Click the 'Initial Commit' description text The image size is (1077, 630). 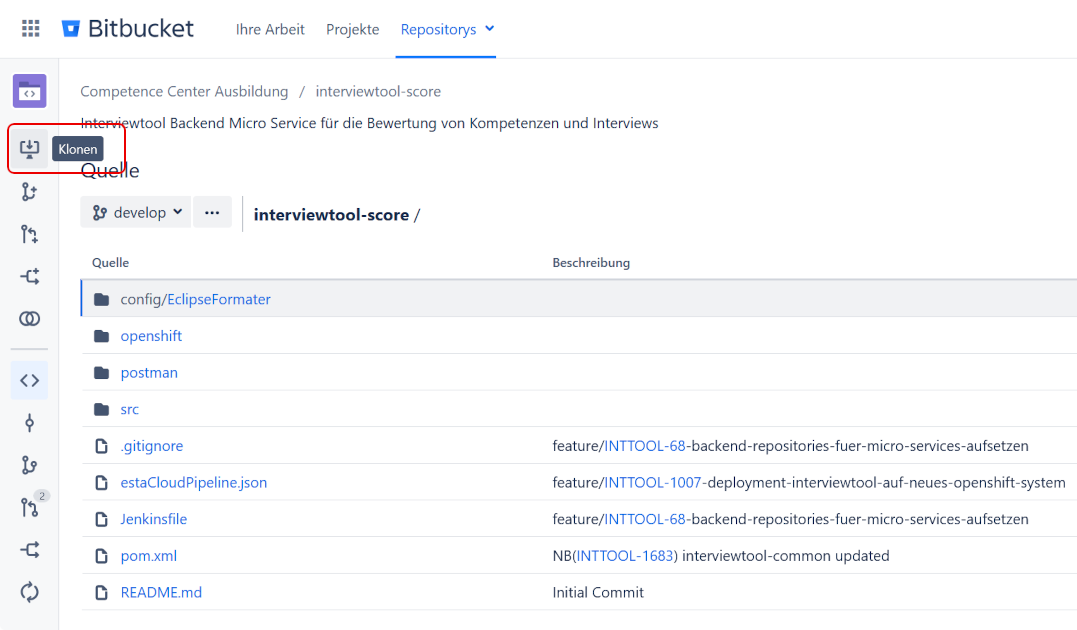point(598,592)
